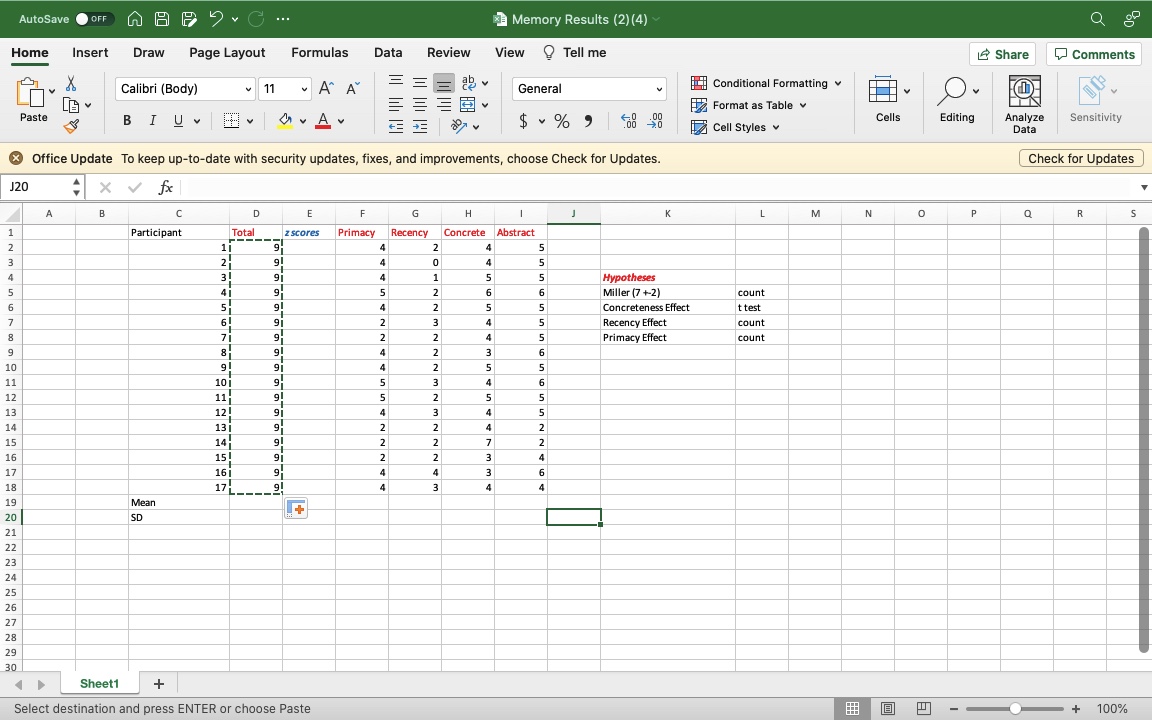Toggle Underline formatting

178,120
